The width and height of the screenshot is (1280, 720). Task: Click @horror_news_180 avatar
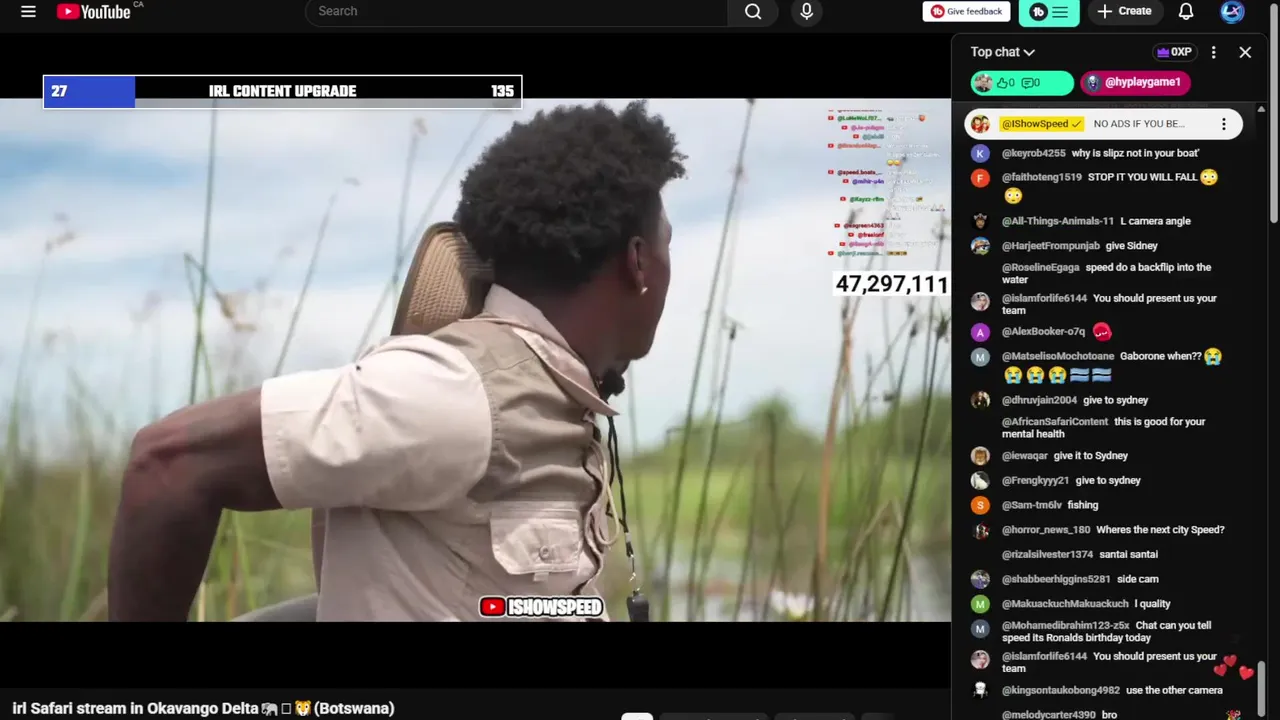coord(980,531)
